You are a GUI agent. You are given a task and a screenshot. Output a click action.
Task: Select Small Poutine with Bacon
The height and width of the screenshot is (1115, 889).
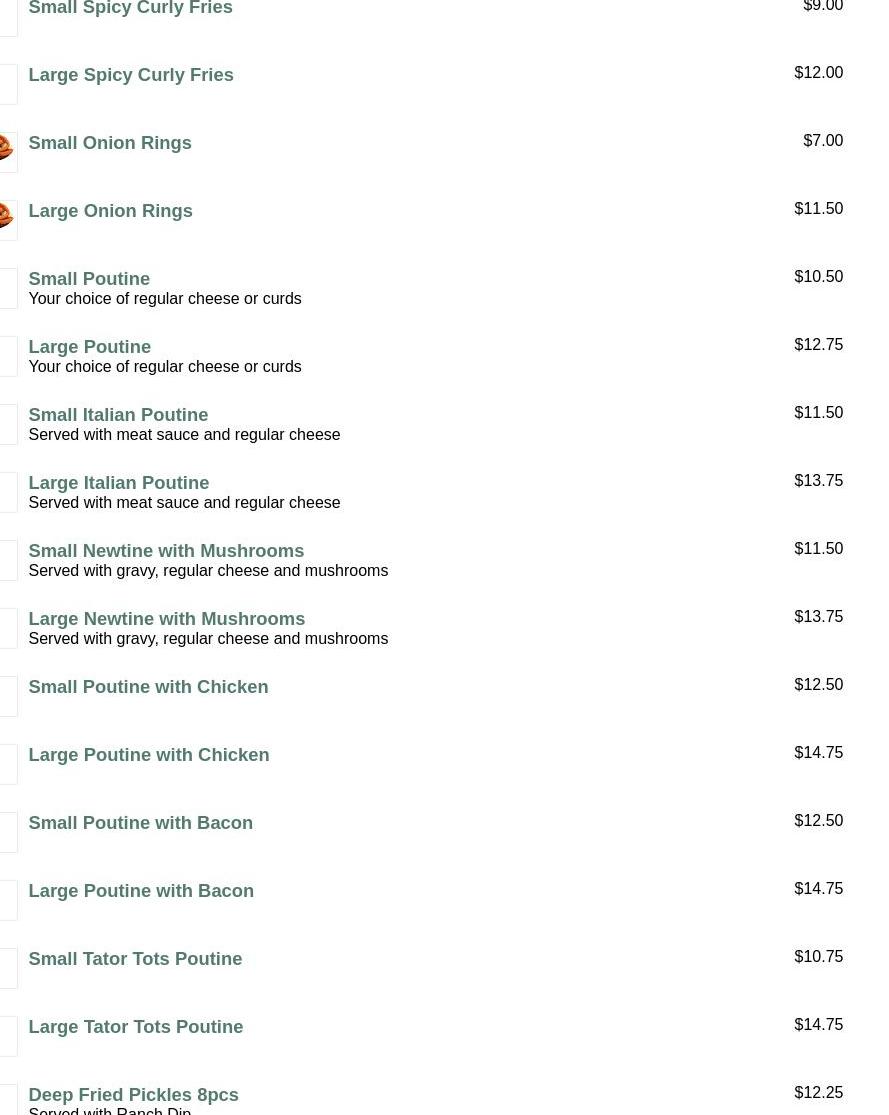[140, 823]
